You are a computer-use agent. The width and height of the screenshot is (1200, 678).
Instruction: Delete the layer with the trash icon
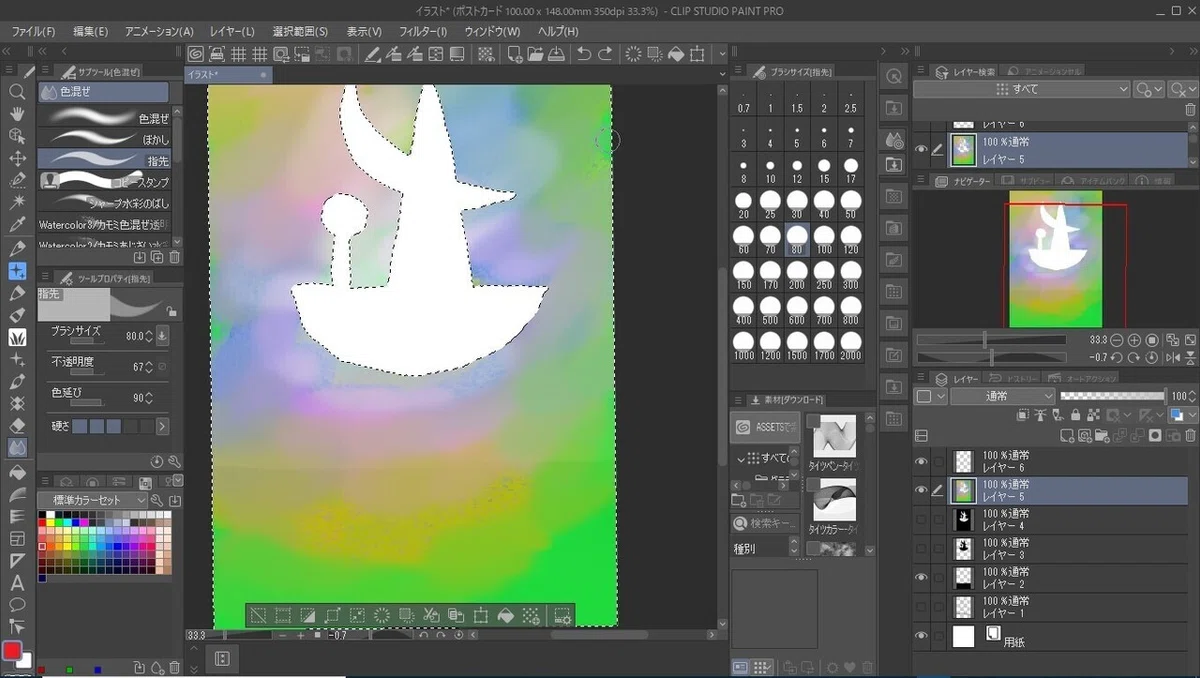[1190, 435]
